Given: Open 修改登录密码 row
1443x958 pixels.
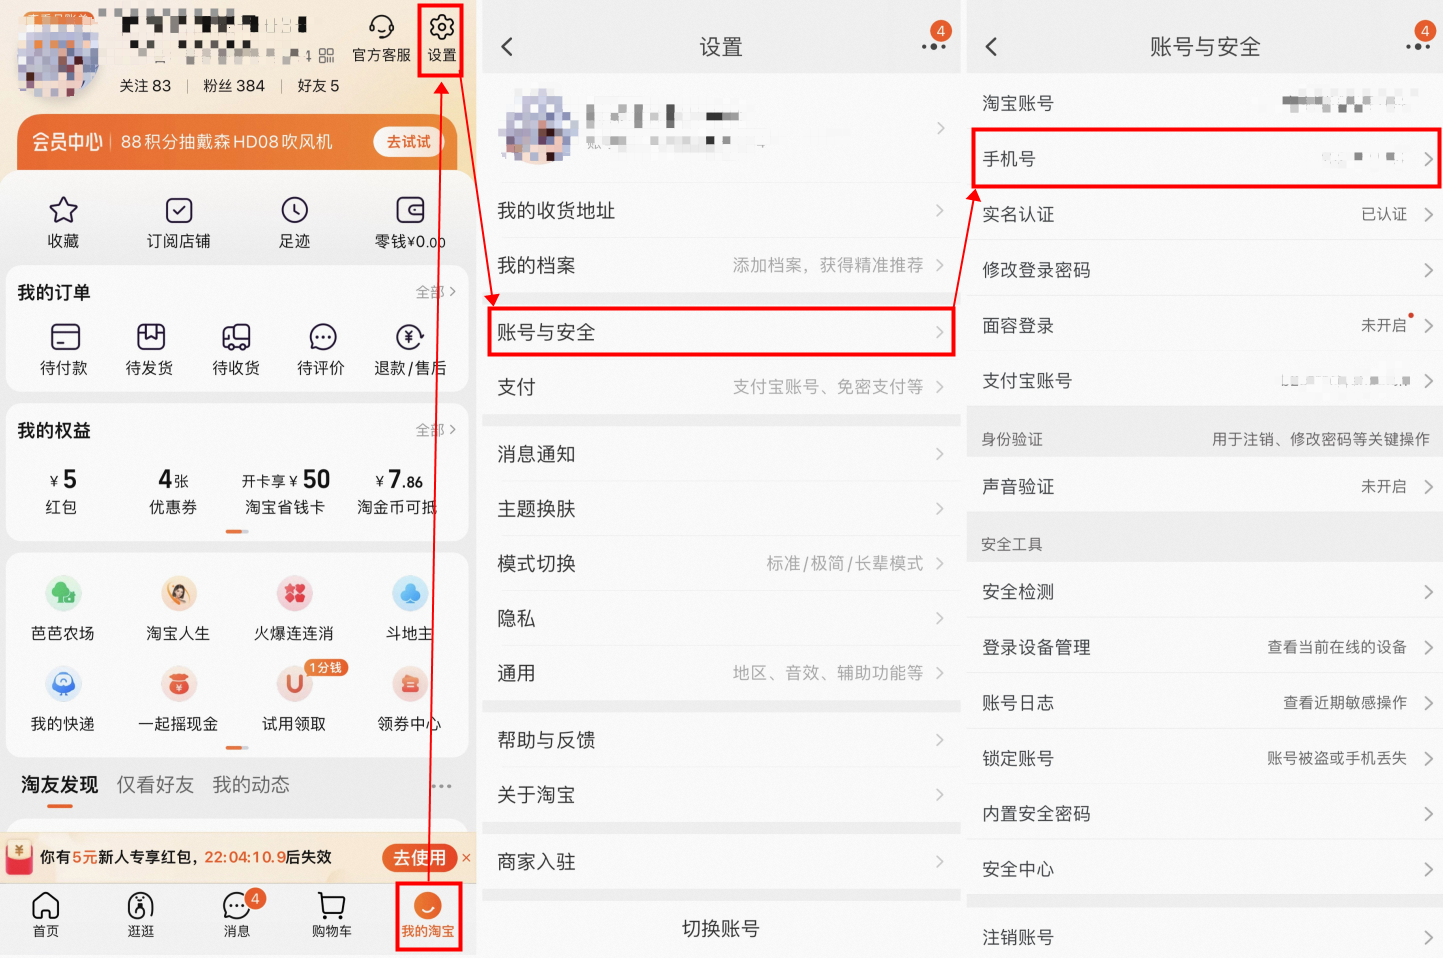Looking at the screenshot, I should click(1205, 270).
